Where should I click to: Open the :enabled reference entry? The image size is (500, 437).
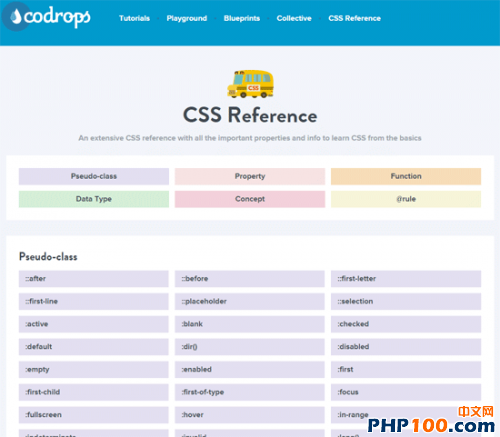[250, 369]
